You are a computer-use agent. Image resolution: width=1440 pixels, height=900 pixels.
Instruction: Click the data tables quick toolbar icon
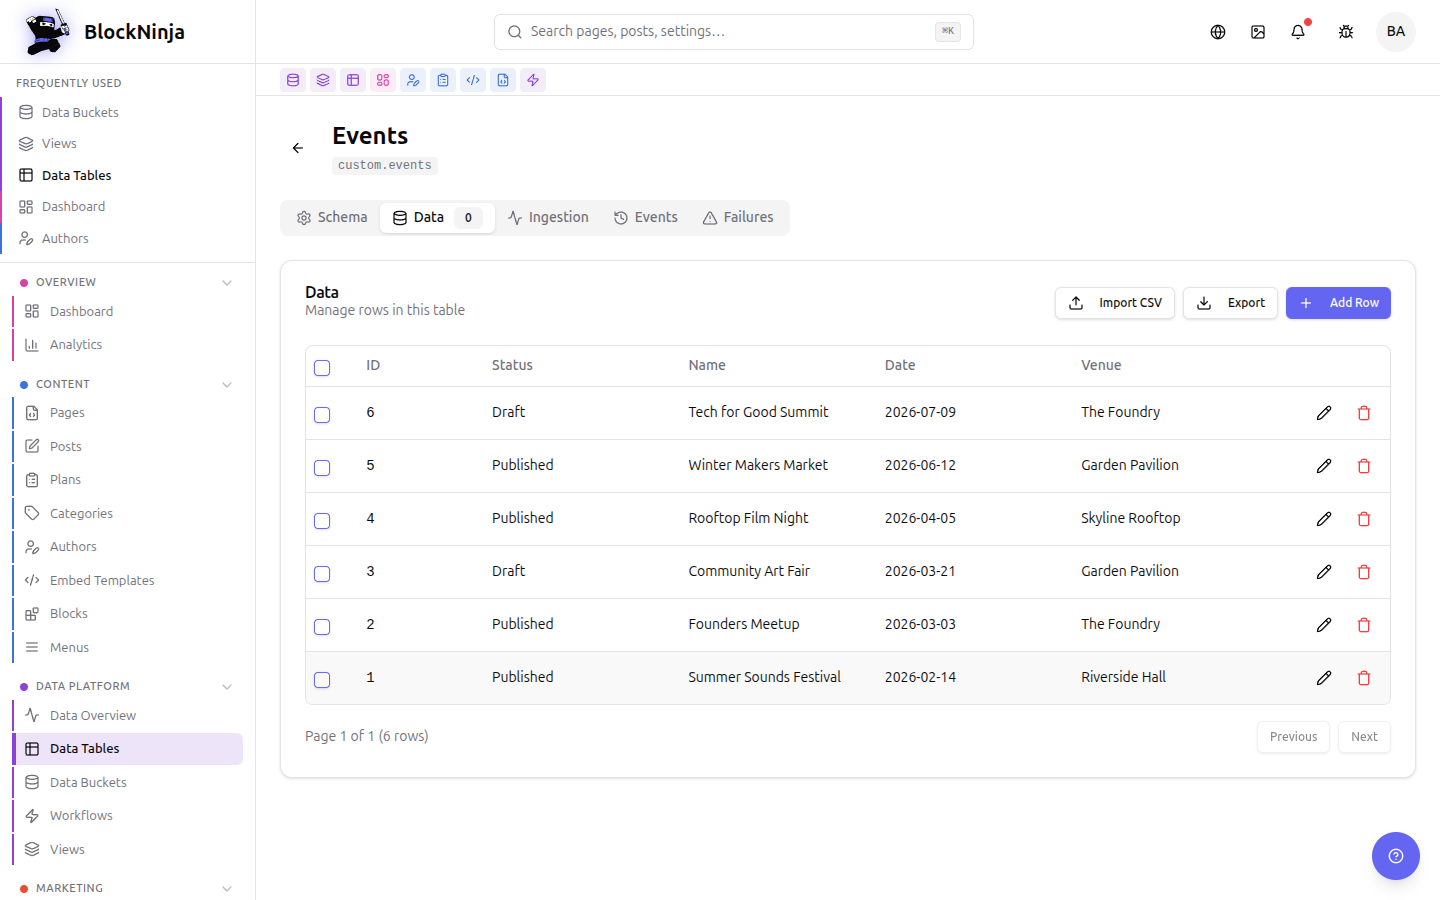click(353, 80)
